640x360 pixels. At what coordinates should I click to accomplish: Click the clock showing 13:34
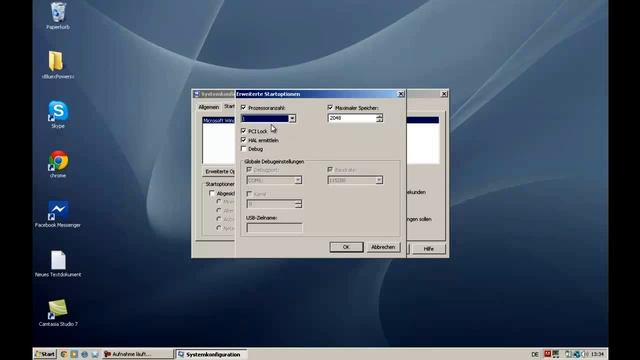click(597, 354)
